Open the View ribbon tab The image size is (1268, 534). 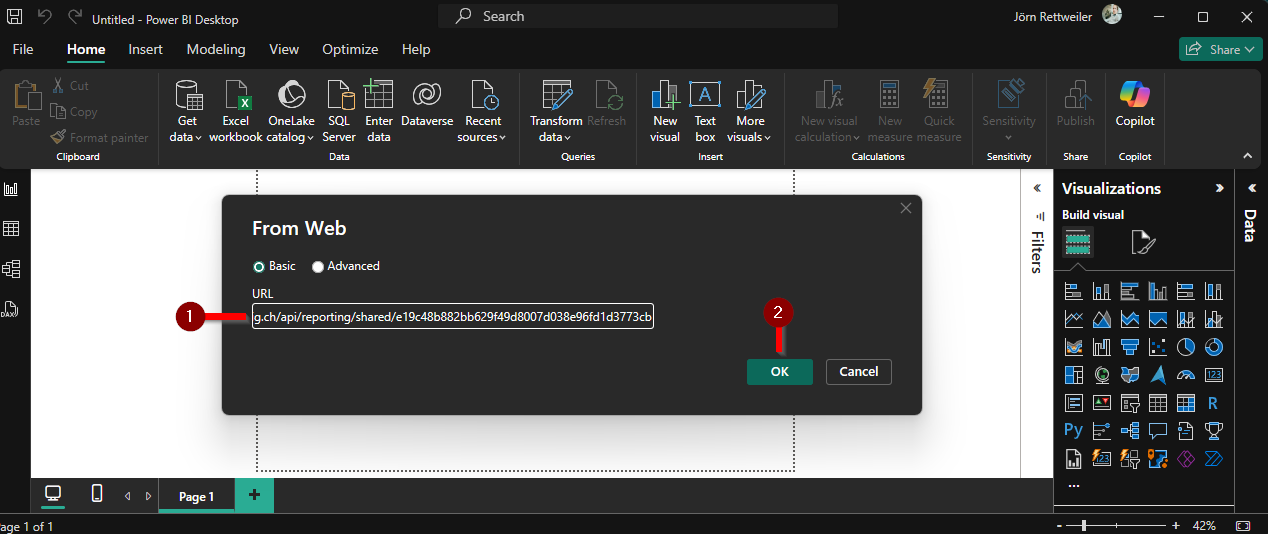284,49
